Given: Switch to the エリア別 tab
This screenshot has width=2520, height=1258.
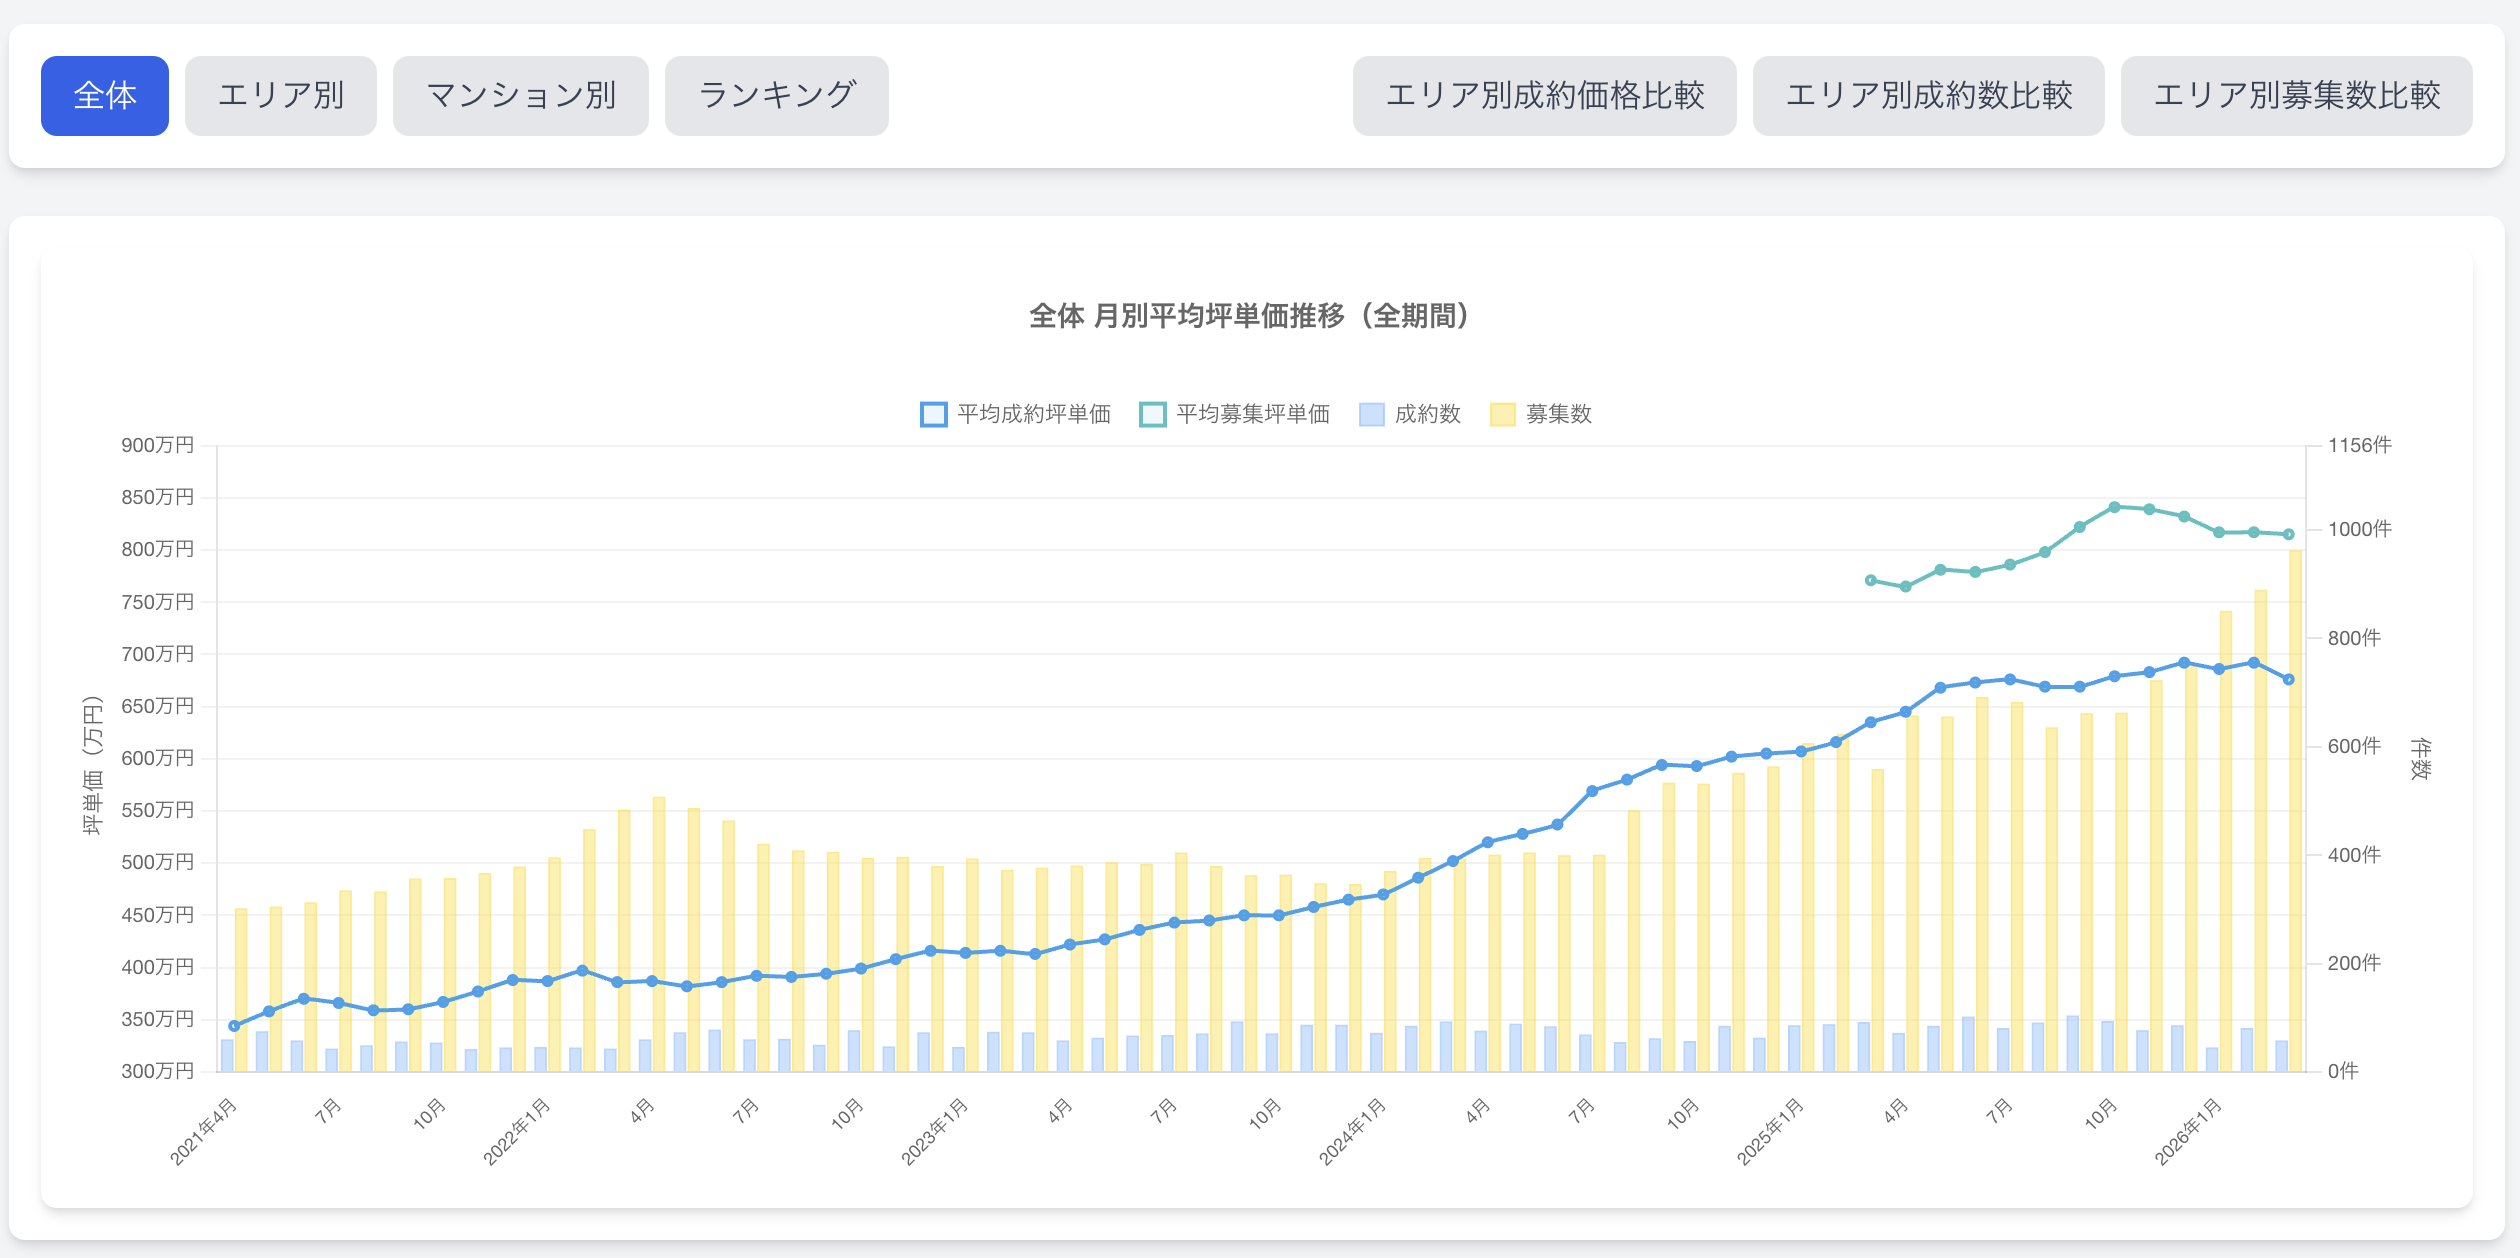Looking at the screenshot, I should pos(280,96).
